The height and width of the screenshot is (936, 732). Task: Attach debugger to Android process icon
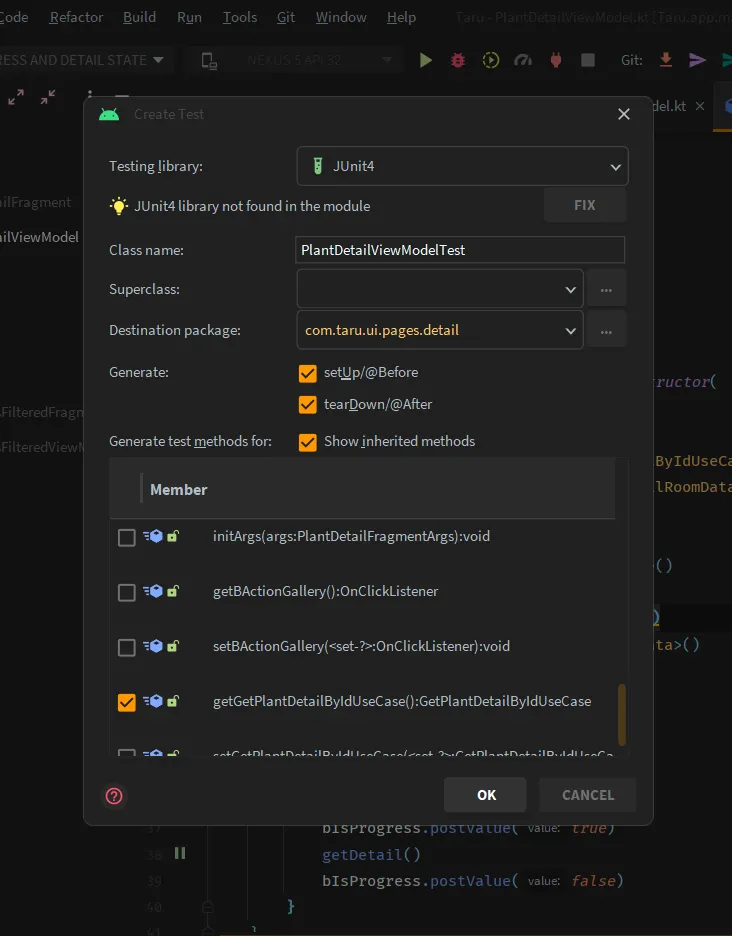point(556,60)
